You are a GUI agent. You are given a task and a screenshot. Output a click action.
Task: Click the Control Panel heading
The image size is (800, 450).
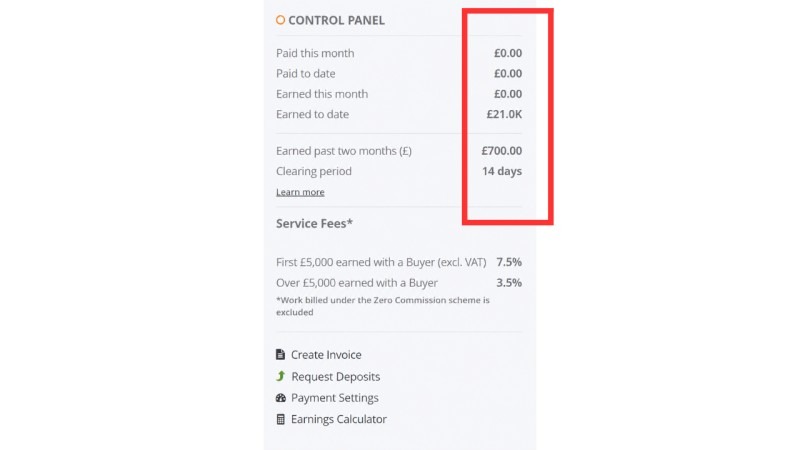(x=336, y=20)
